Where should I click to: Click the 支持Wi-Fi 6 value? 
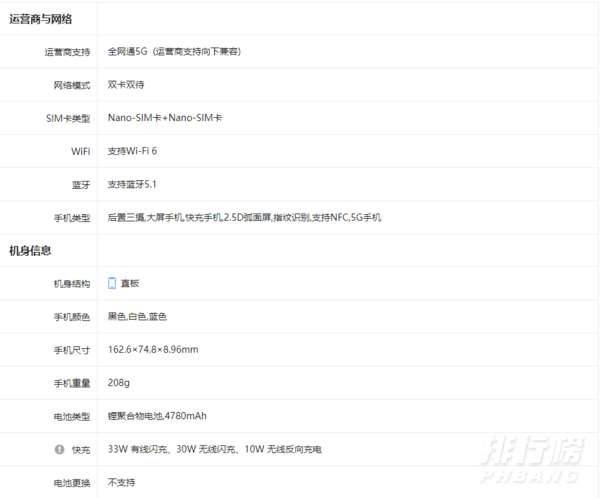[x=133, y=151]
